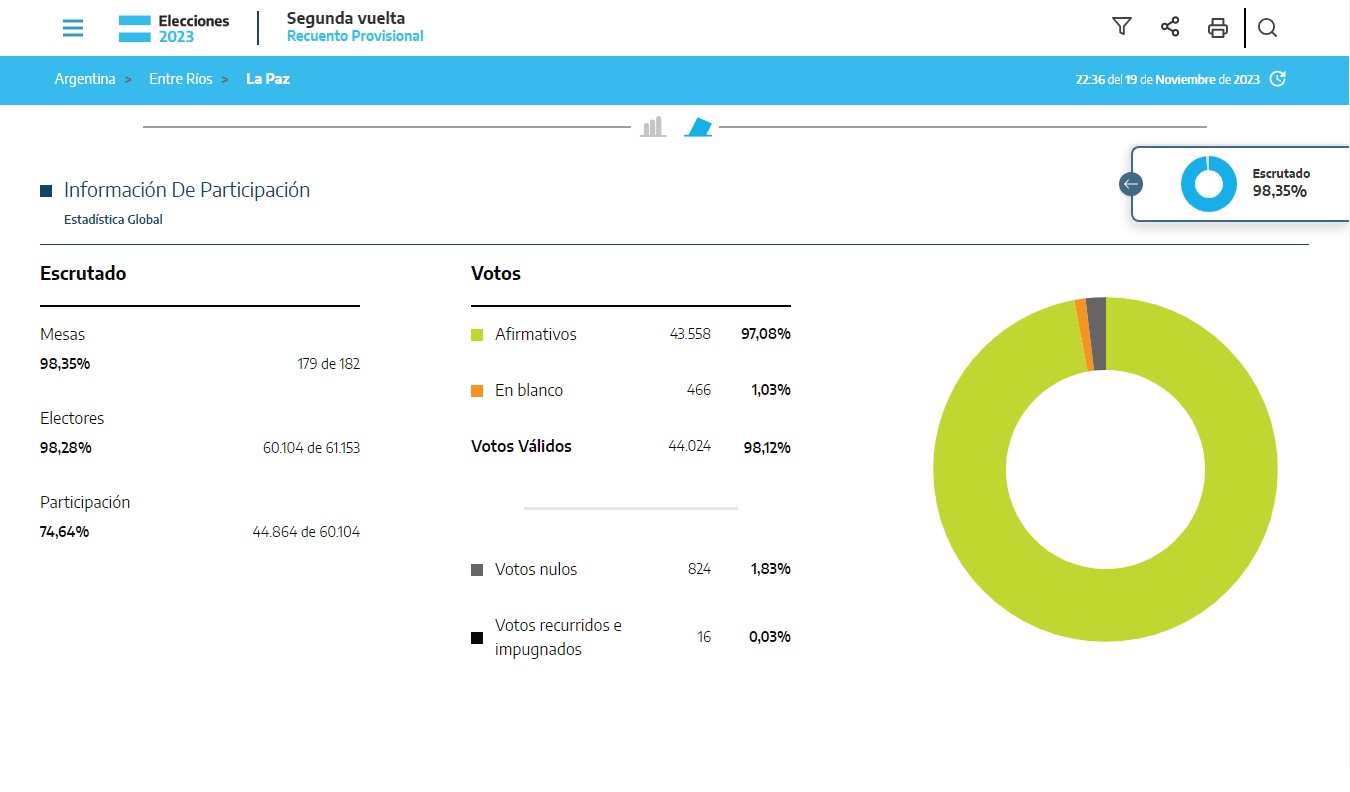
Task: Click the Afirmativos green swatch
Action: pyautogui.click(x=477, y=335)
